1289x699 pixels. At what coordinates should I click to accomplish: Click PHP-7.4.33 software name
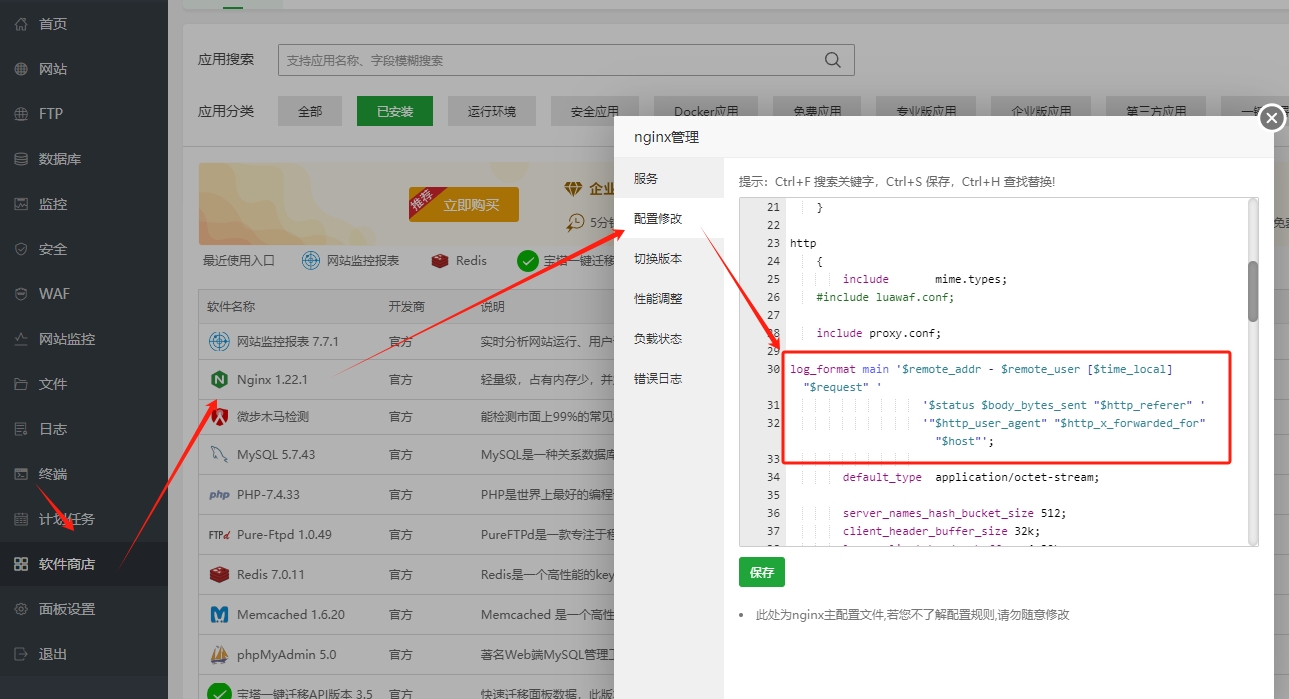(268, 495)
